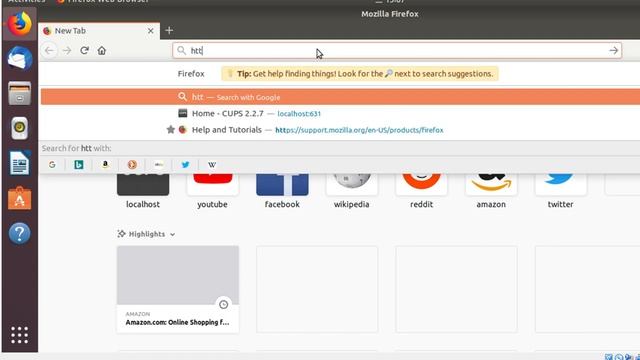Open Files manager from dock
Screen dimensions: 640x360
(x=20, y=93)
